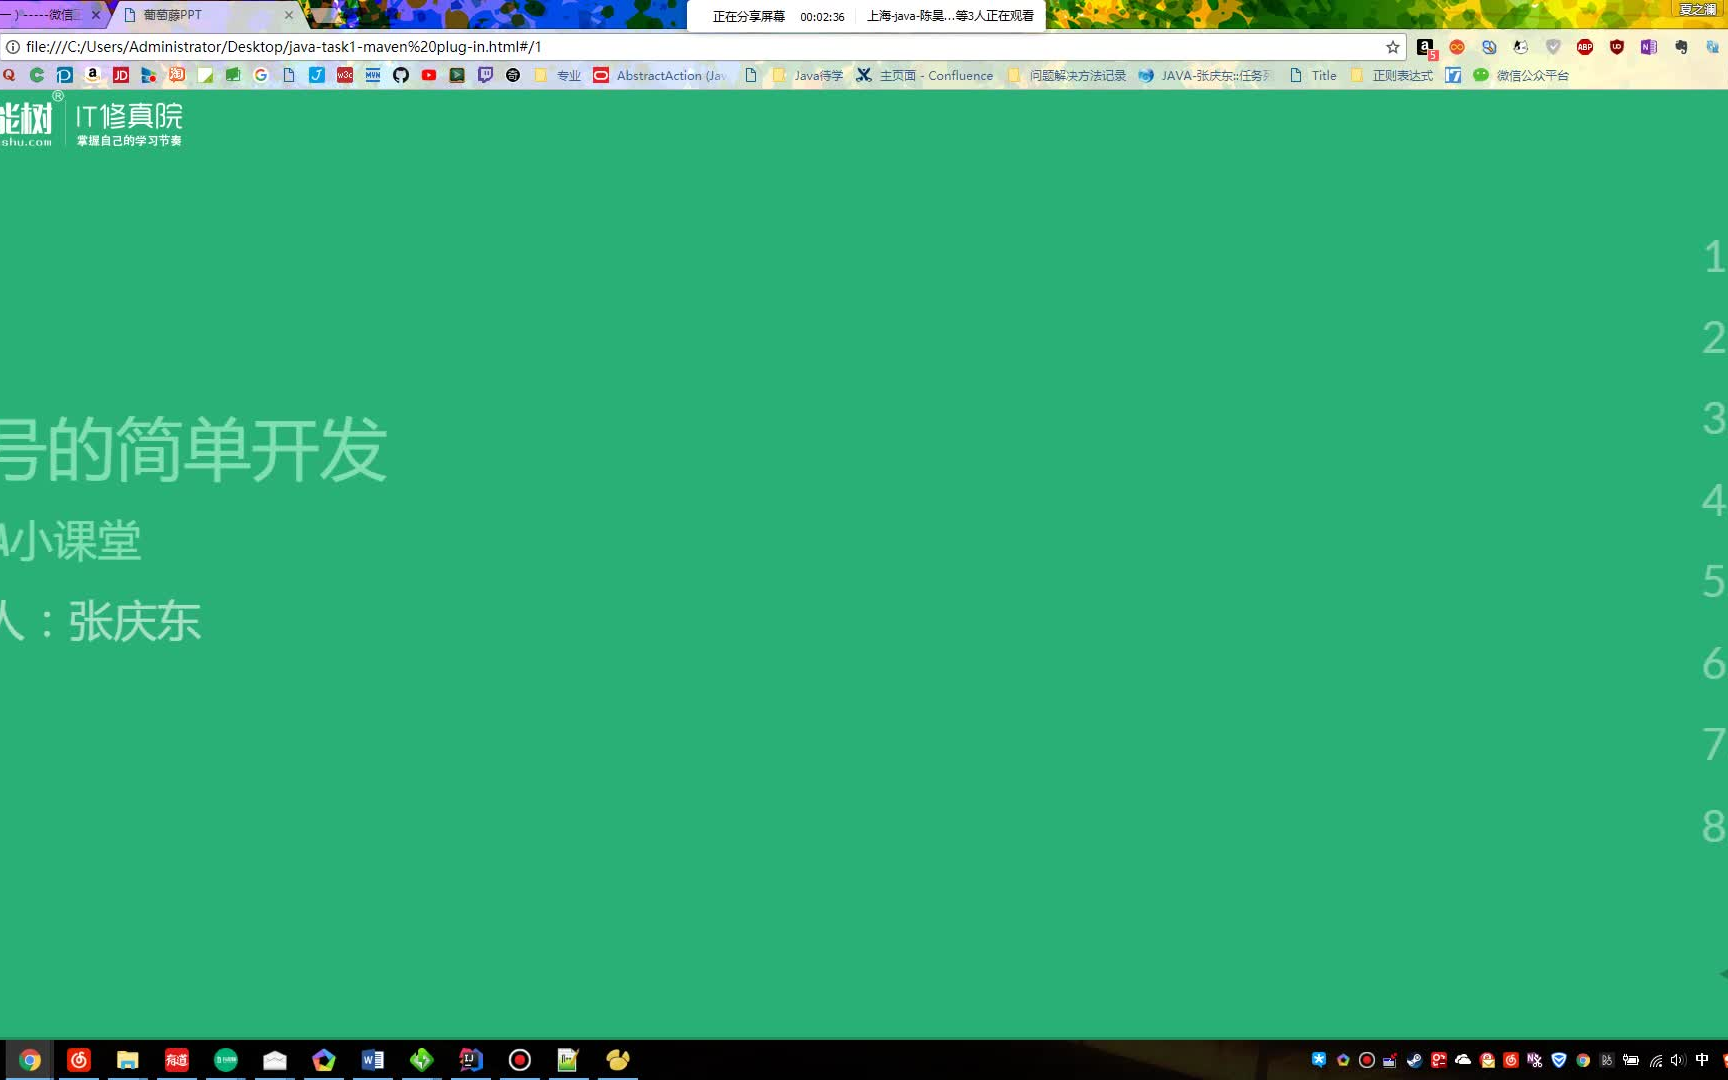Click the 正在分享屏幕 sharing status bar
The height and width of the screenshot is (1080, 1728).
tap(867, 16)
